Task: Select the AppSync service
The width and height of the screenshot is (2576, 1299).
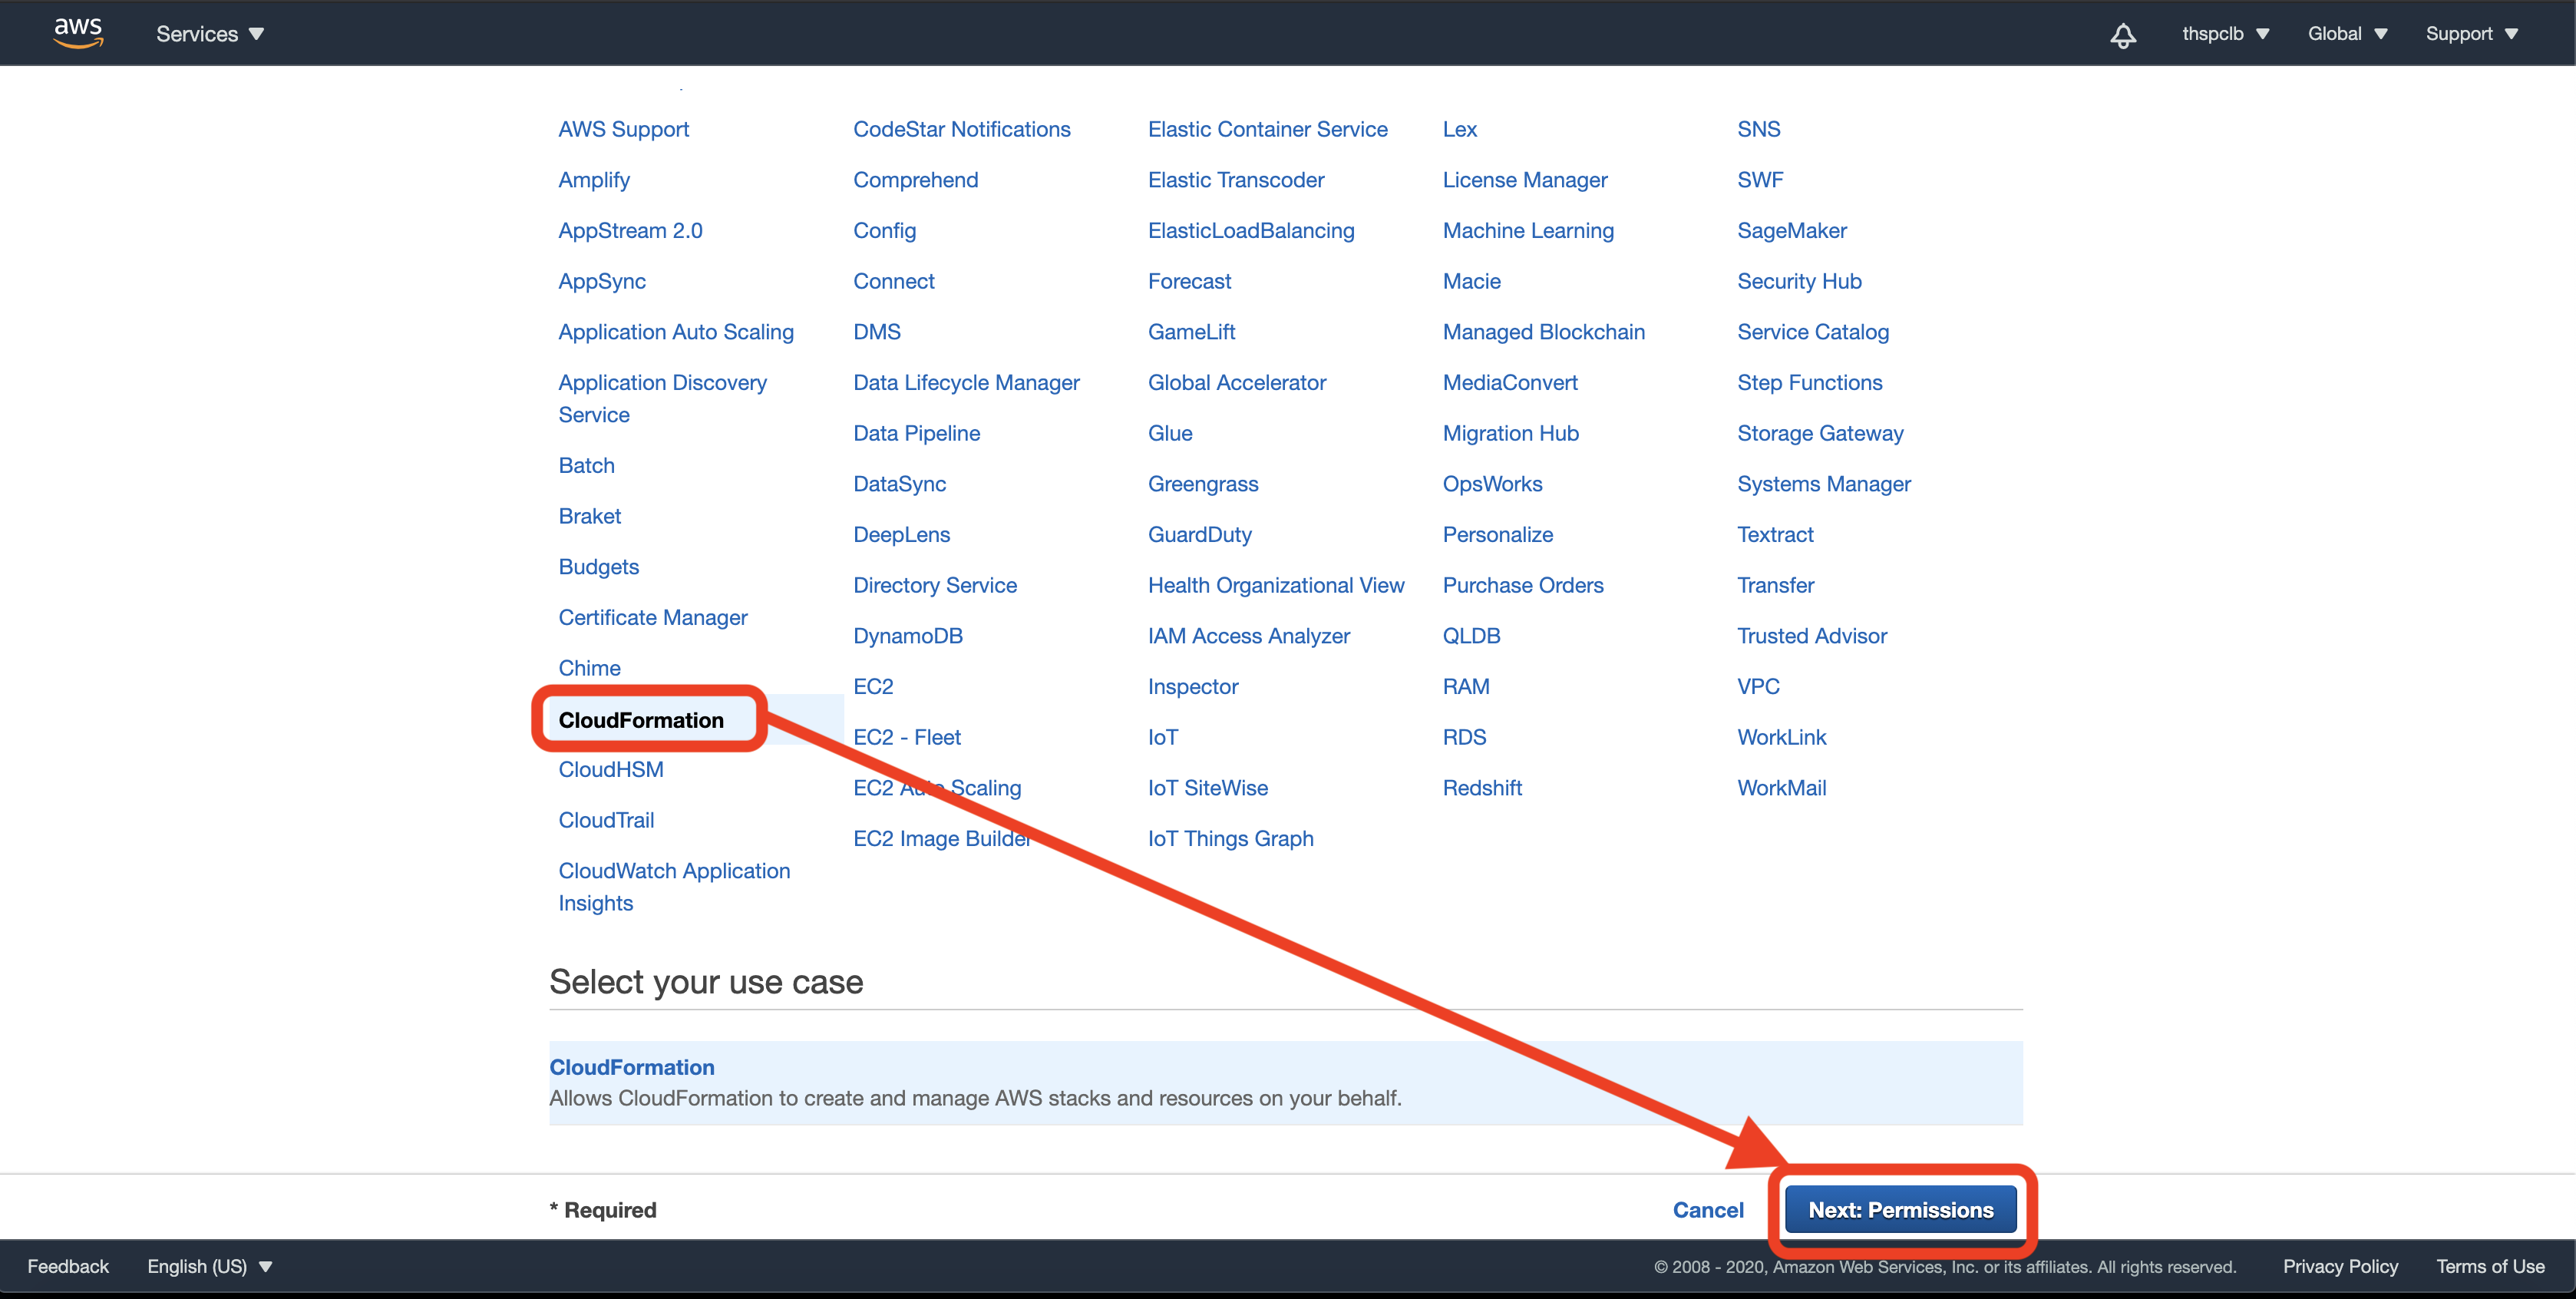Action: (602, 282)
